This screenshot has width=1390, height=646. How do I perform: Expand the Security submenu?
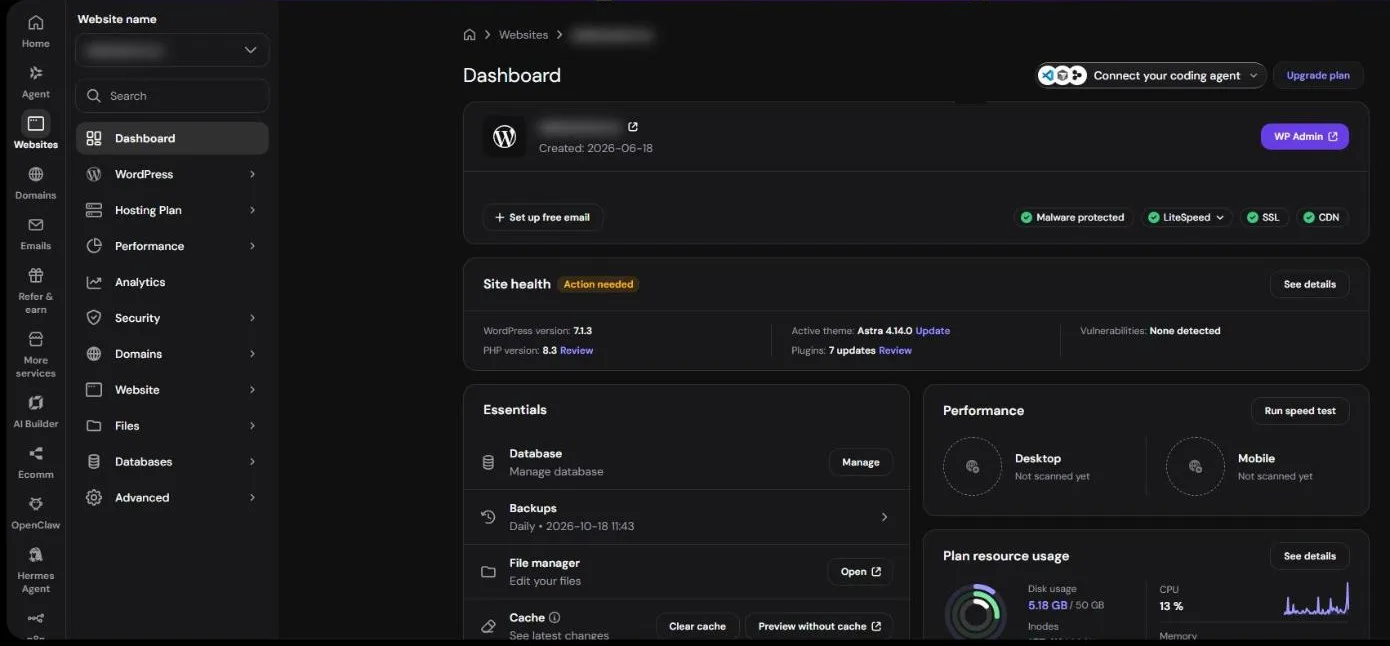[252, 318]
